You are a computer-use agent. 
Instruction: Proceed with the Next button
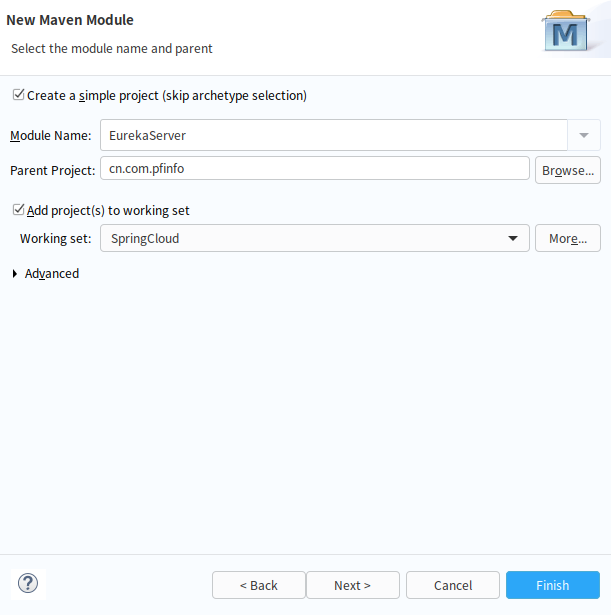[353, 585]
